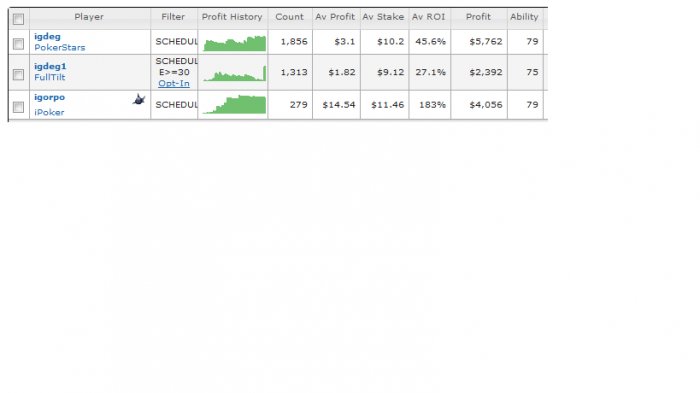Viewport: 700px width, 393px height.
Task: Sort by the Player column header
Action: point(89,17)
